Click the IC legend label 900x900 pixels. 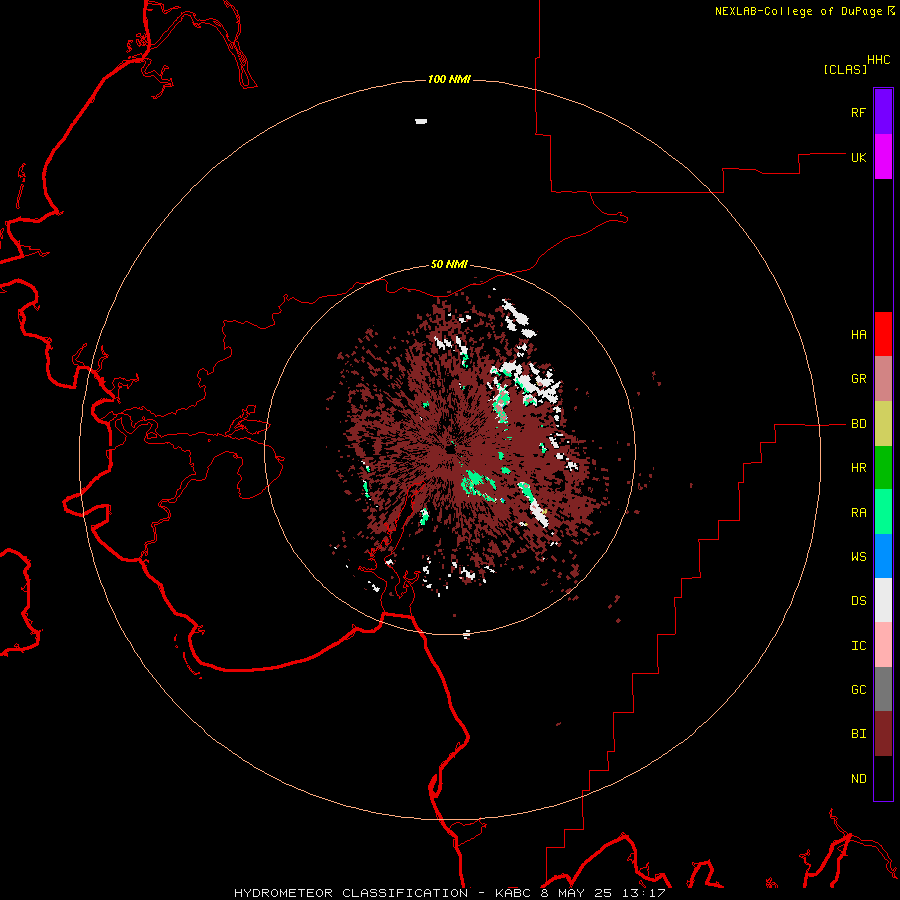(x=858, y=646)
